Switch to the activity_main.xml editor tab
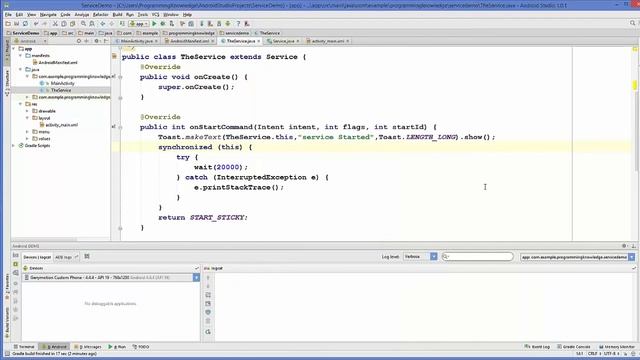 click(328, 41)
